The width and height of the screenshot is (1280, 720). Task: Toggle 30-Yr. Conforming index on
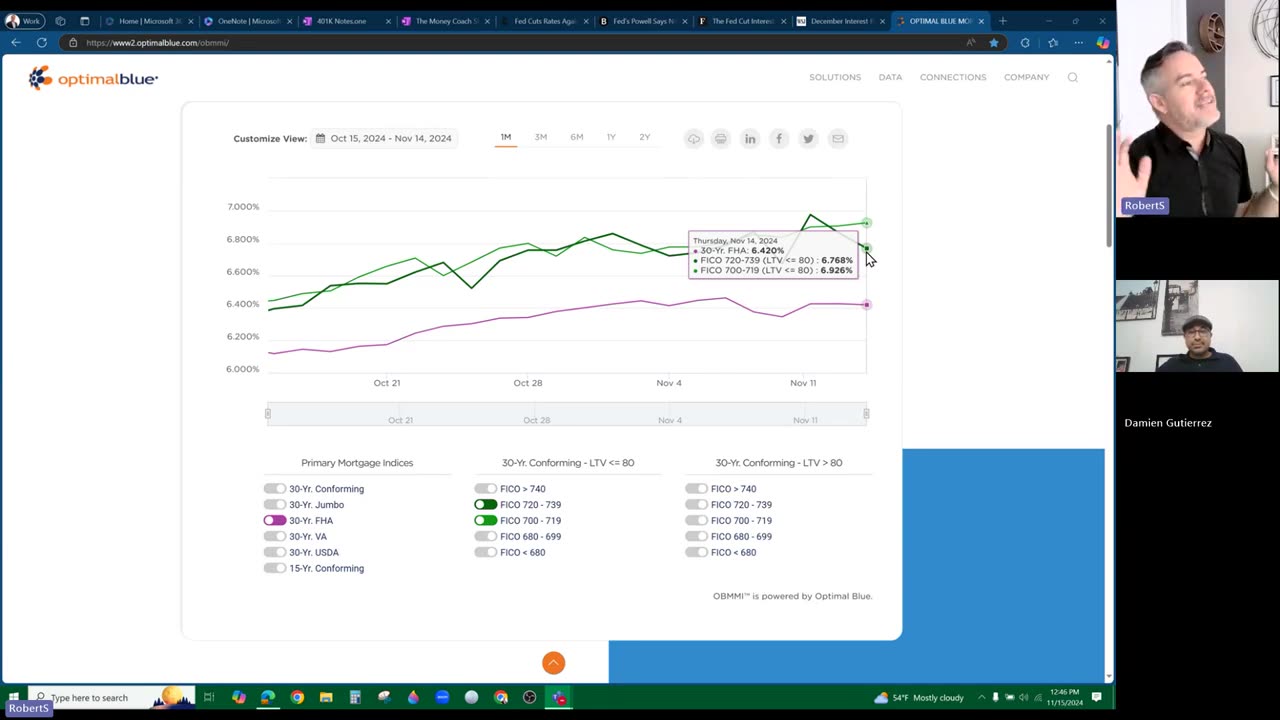click(x=275, y=489)
